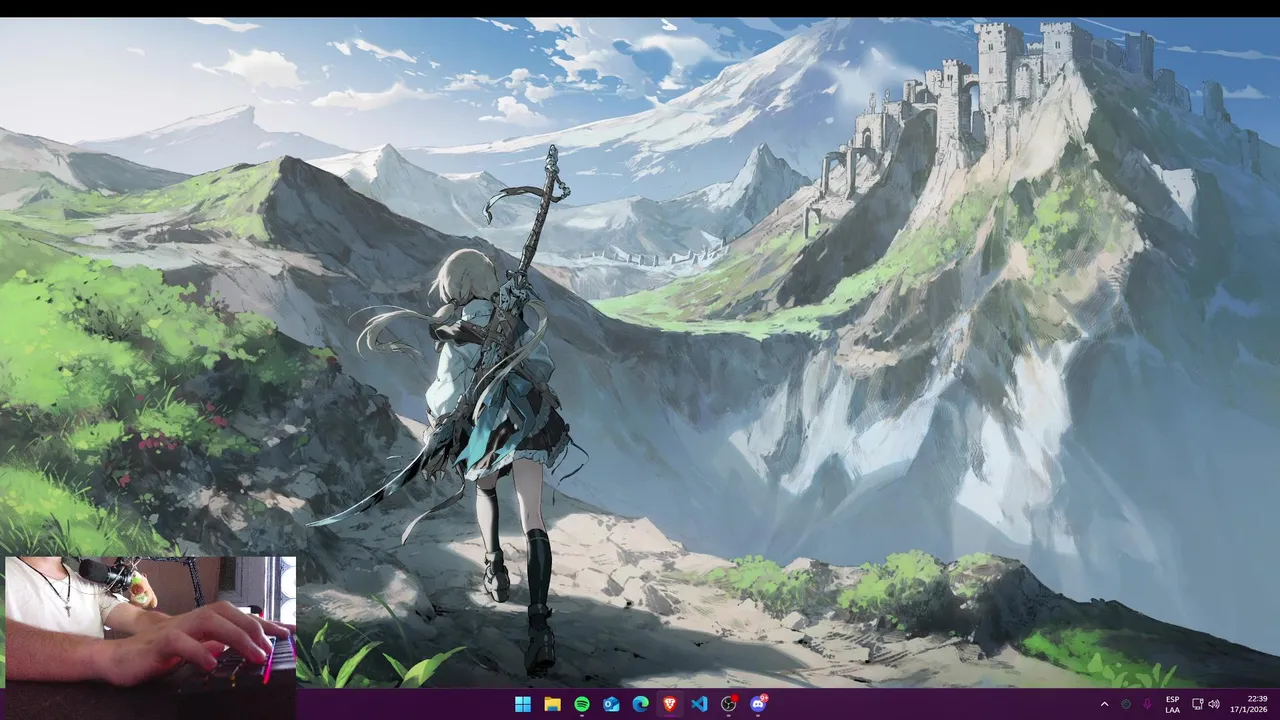Open the Windows Start menu
Image resolution: width=1280 pixels, height=720 pixels.
tap(523, 704)
